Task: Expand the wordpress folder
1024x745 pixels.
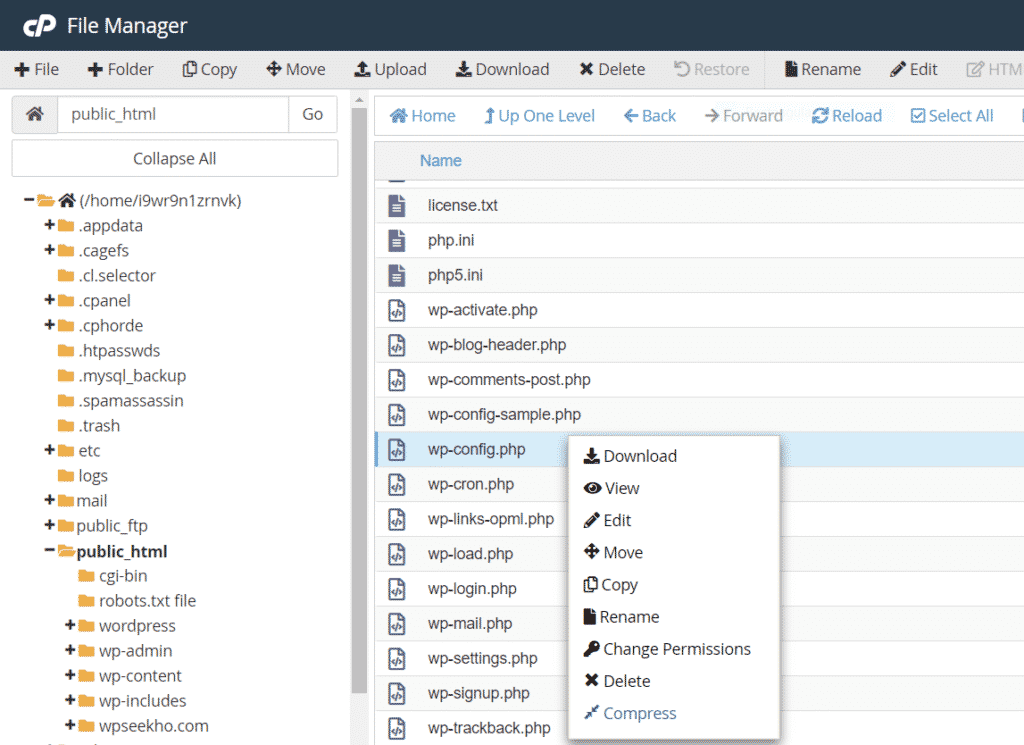Action: point(71,625)
